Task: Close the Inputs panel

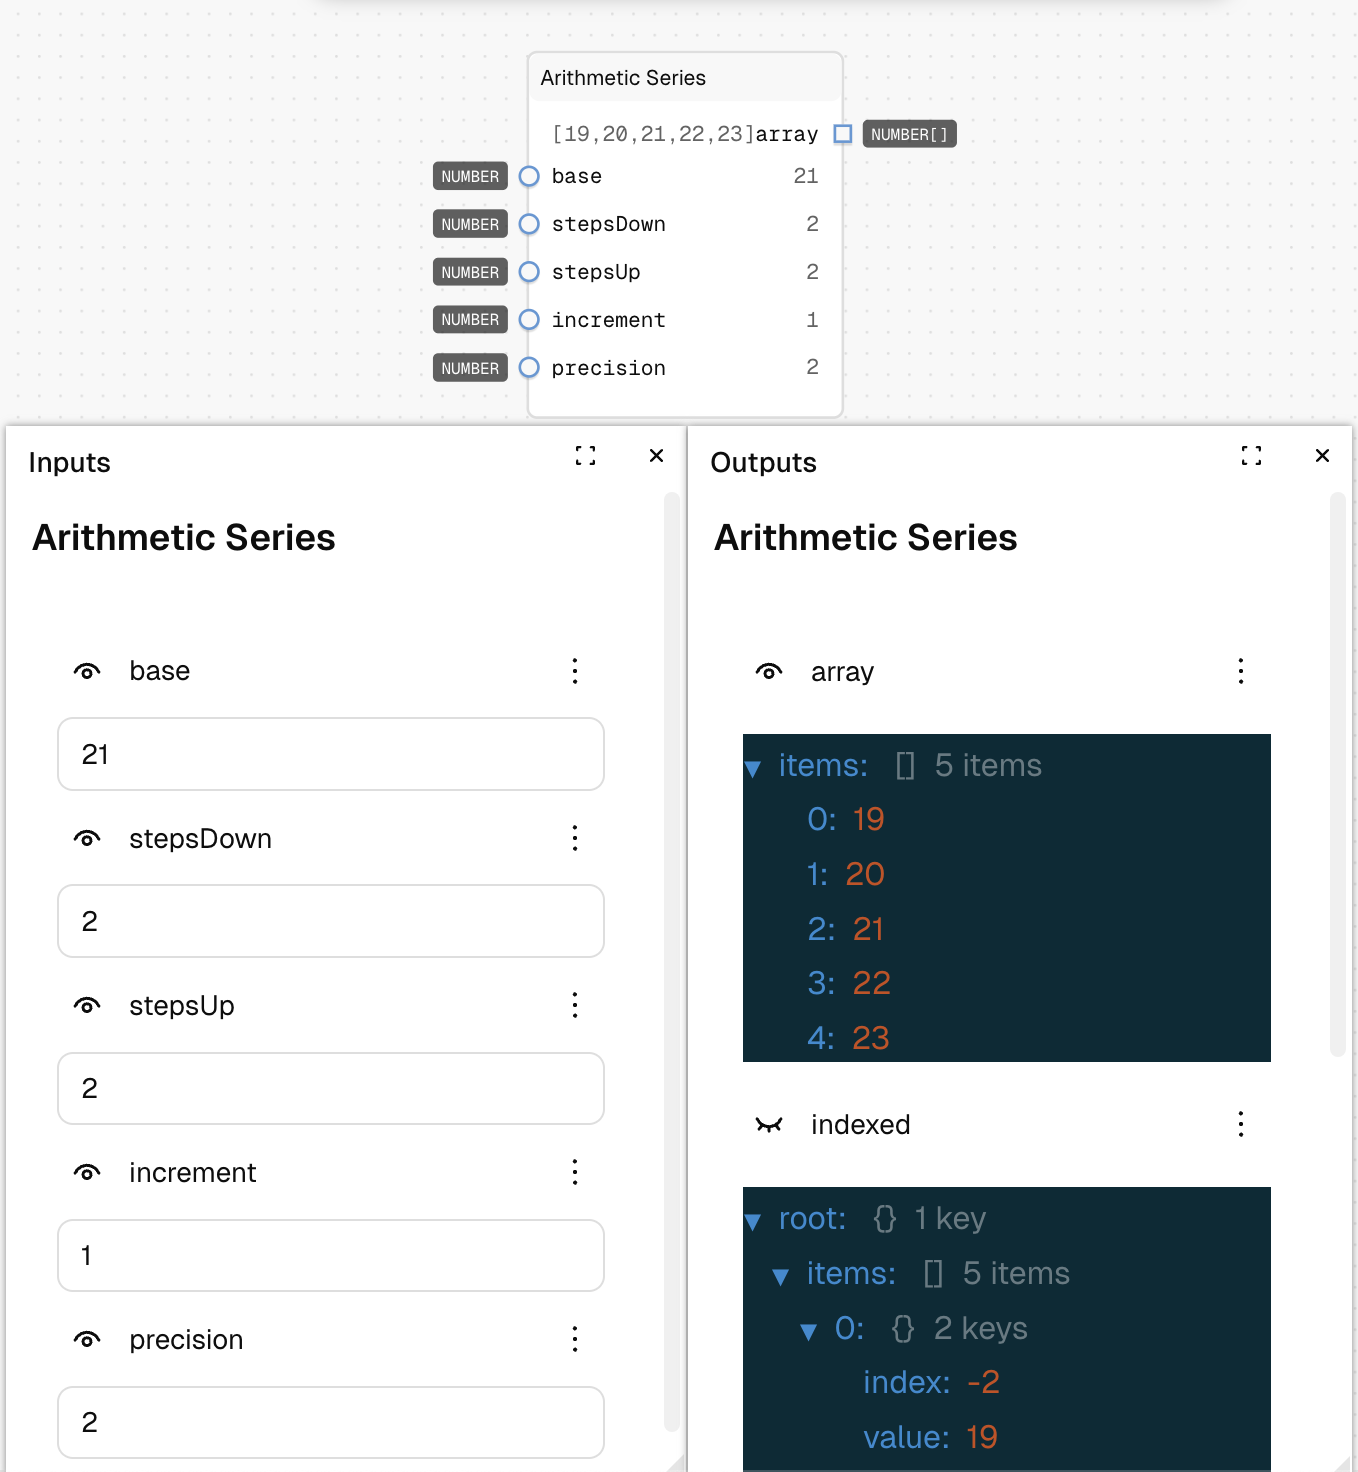Action: click(656, 456)
